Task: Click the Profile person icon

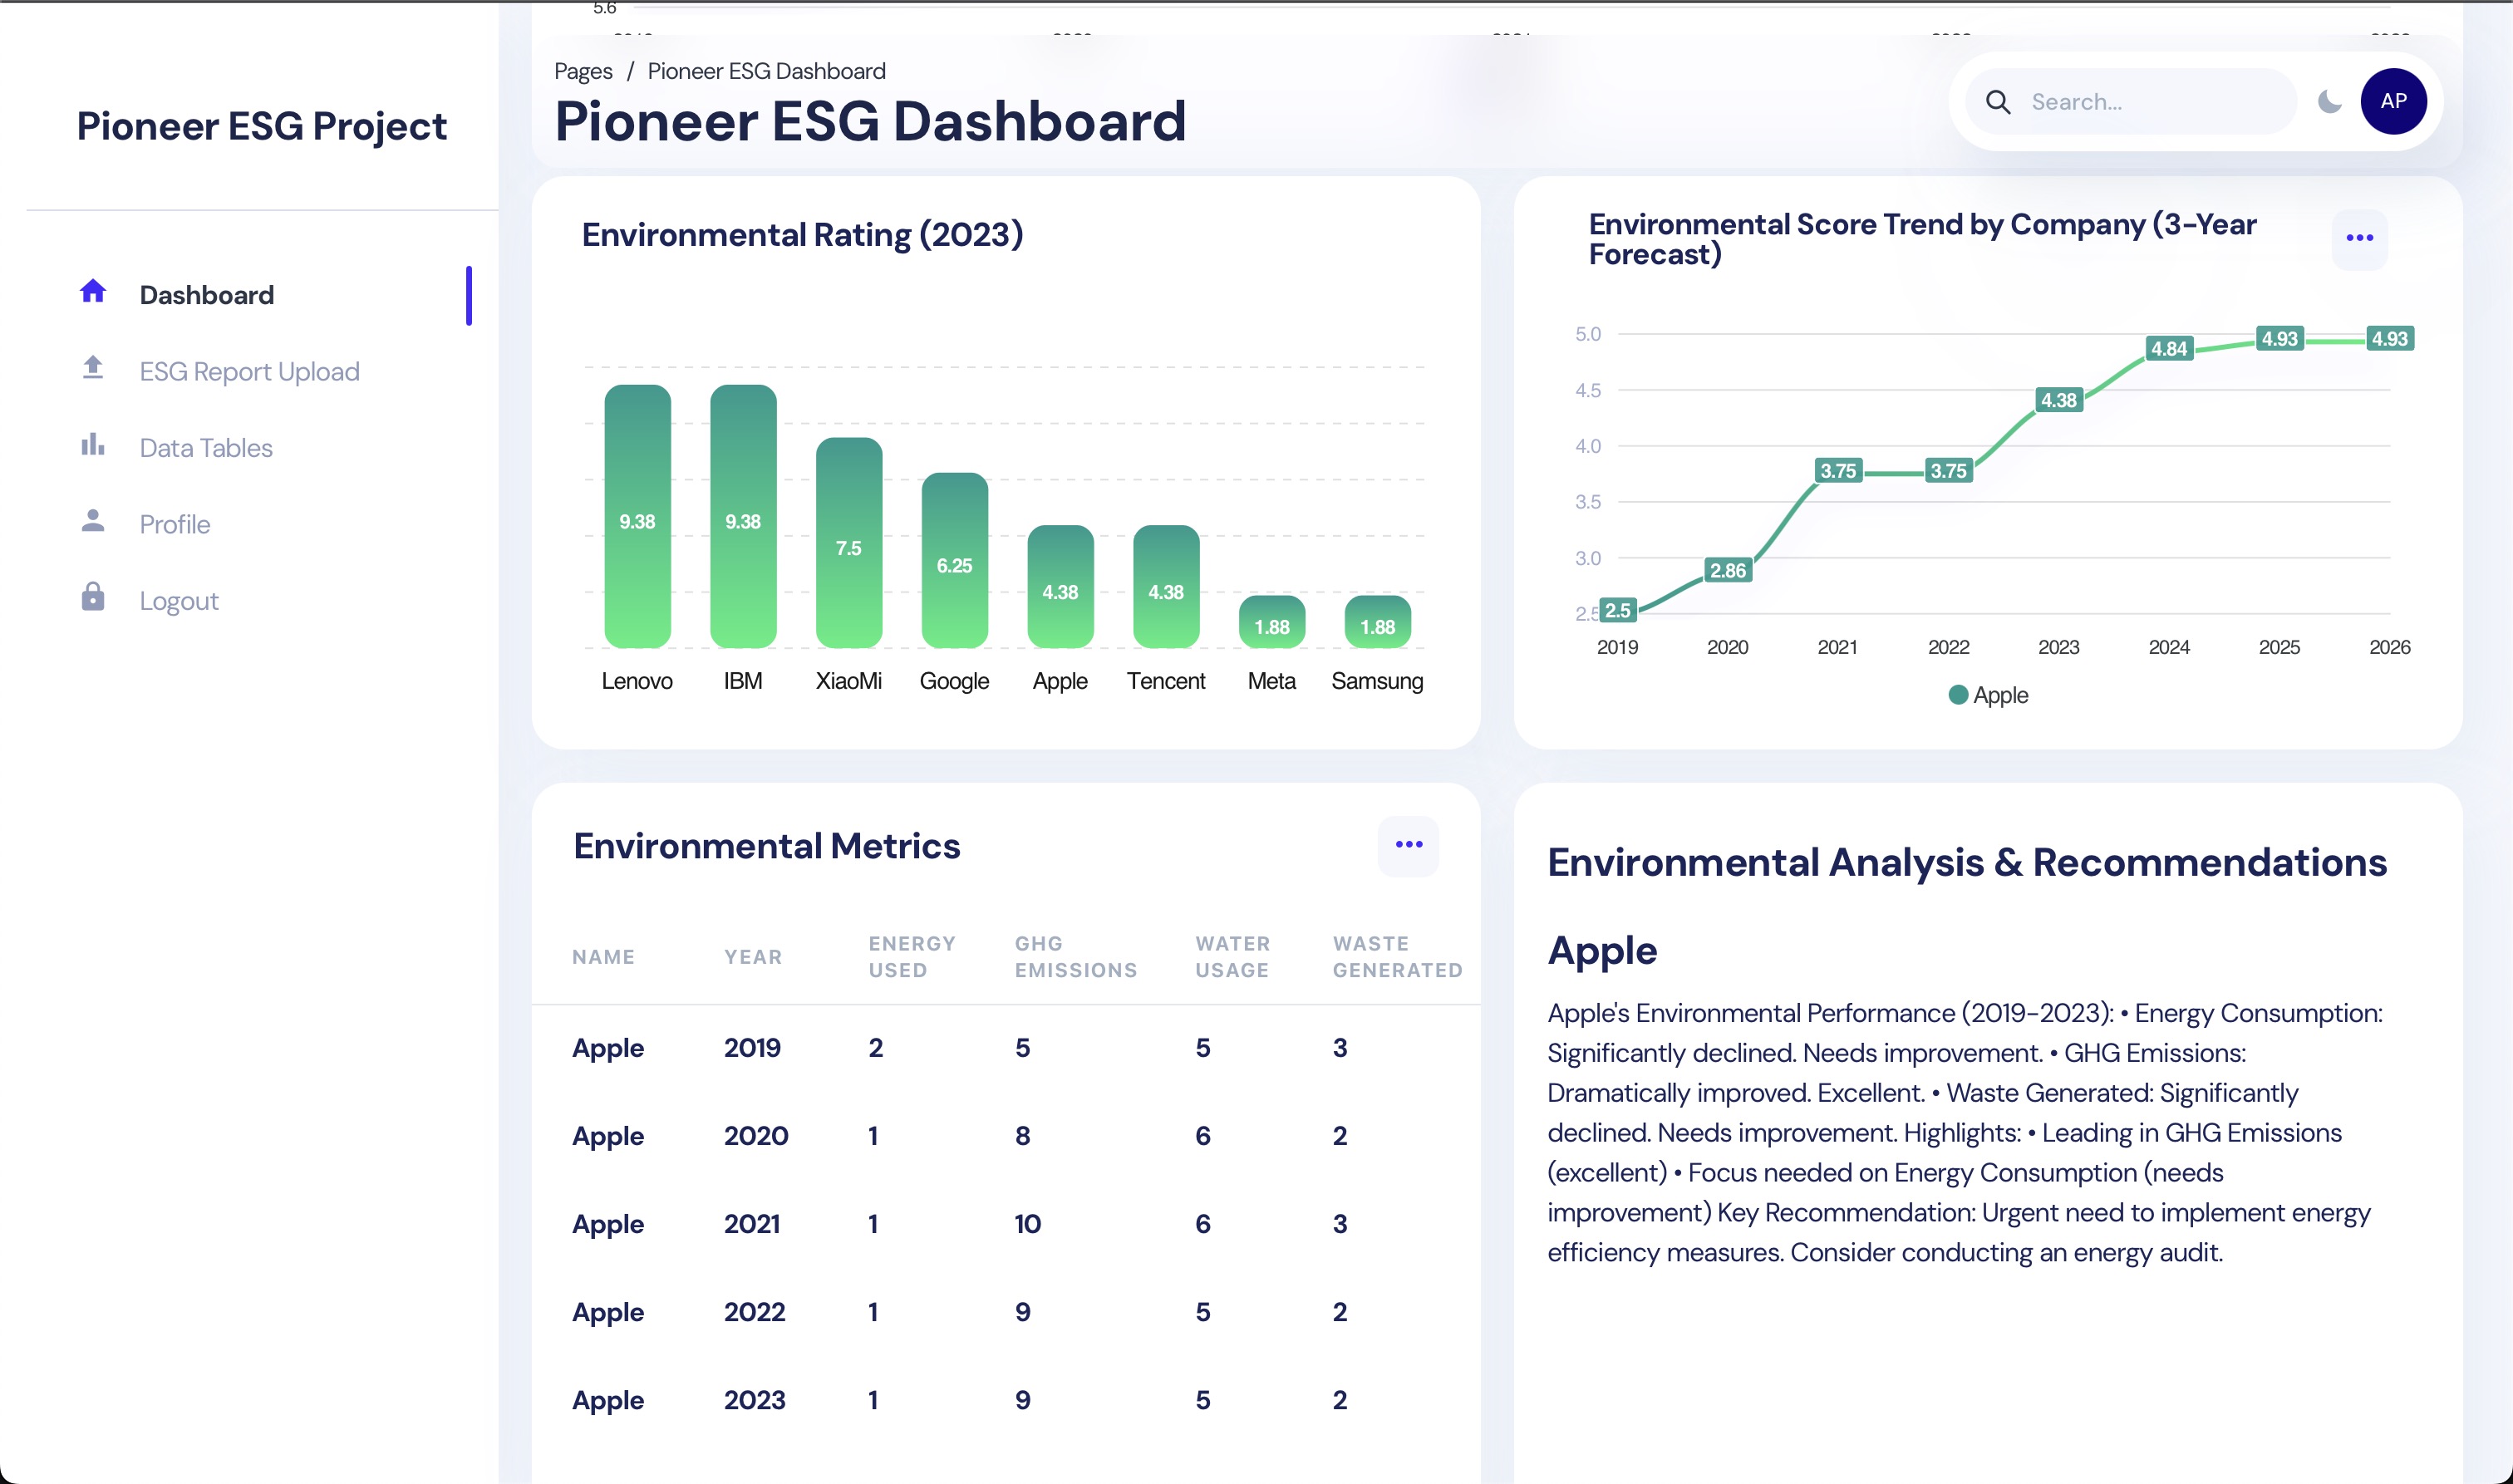Action: point(93,521)
